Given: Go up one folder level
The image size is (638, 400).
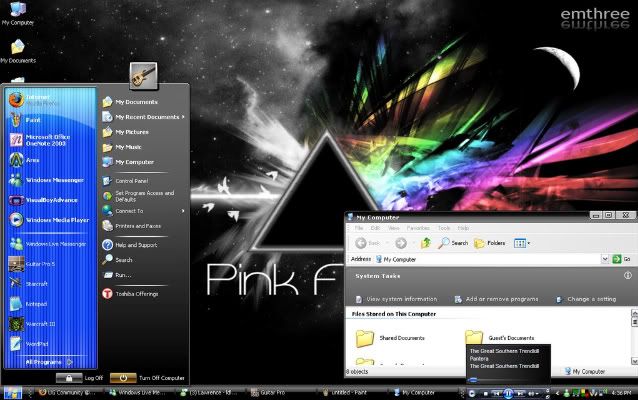Looking at the screenshot, I should [x=426, y=243].
